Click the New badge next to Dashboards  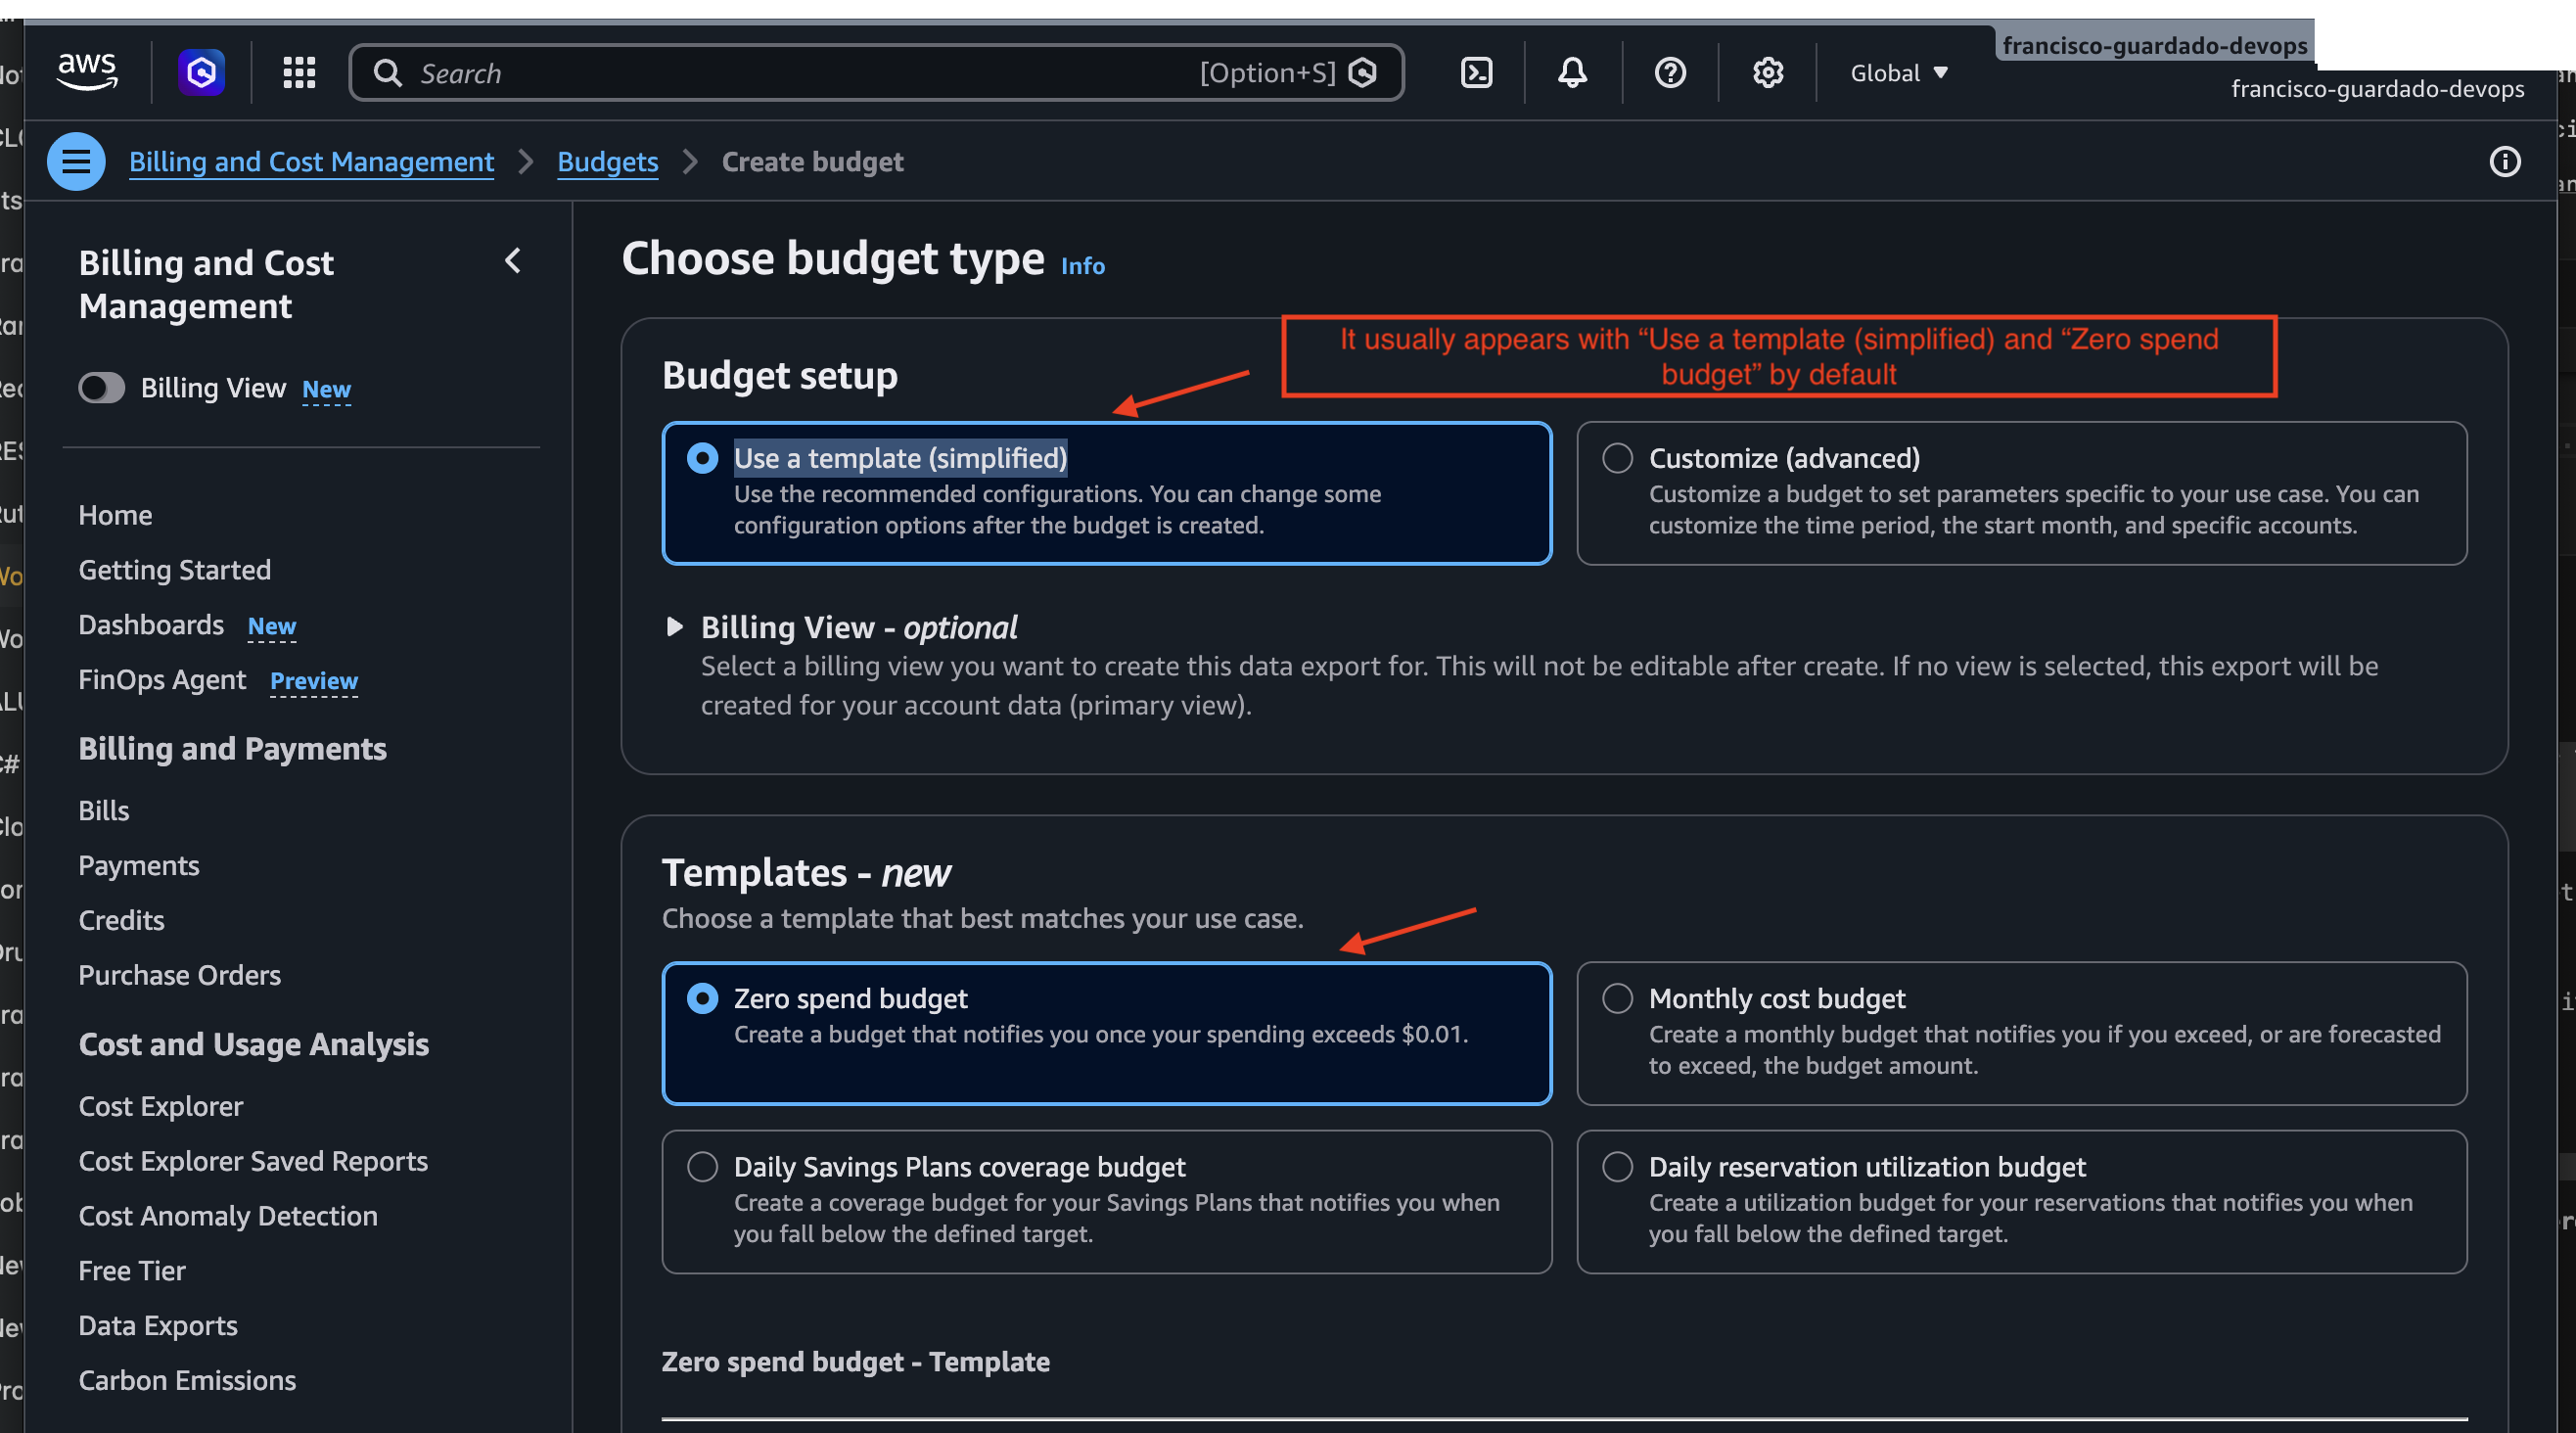click(x=272, y=626)
